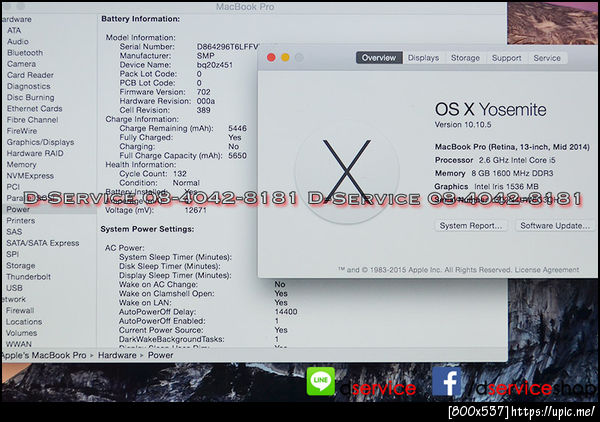Image resolution: width=600 pixels, height=422 pixels.
Task: Select USB in the sidebar
Action: click(x=15, y=288)
